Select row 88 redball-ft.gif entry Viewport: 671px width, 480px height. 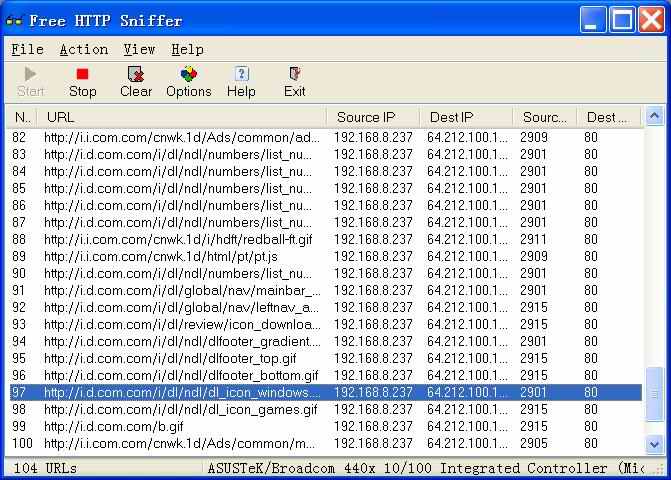(x=325, y=239)
